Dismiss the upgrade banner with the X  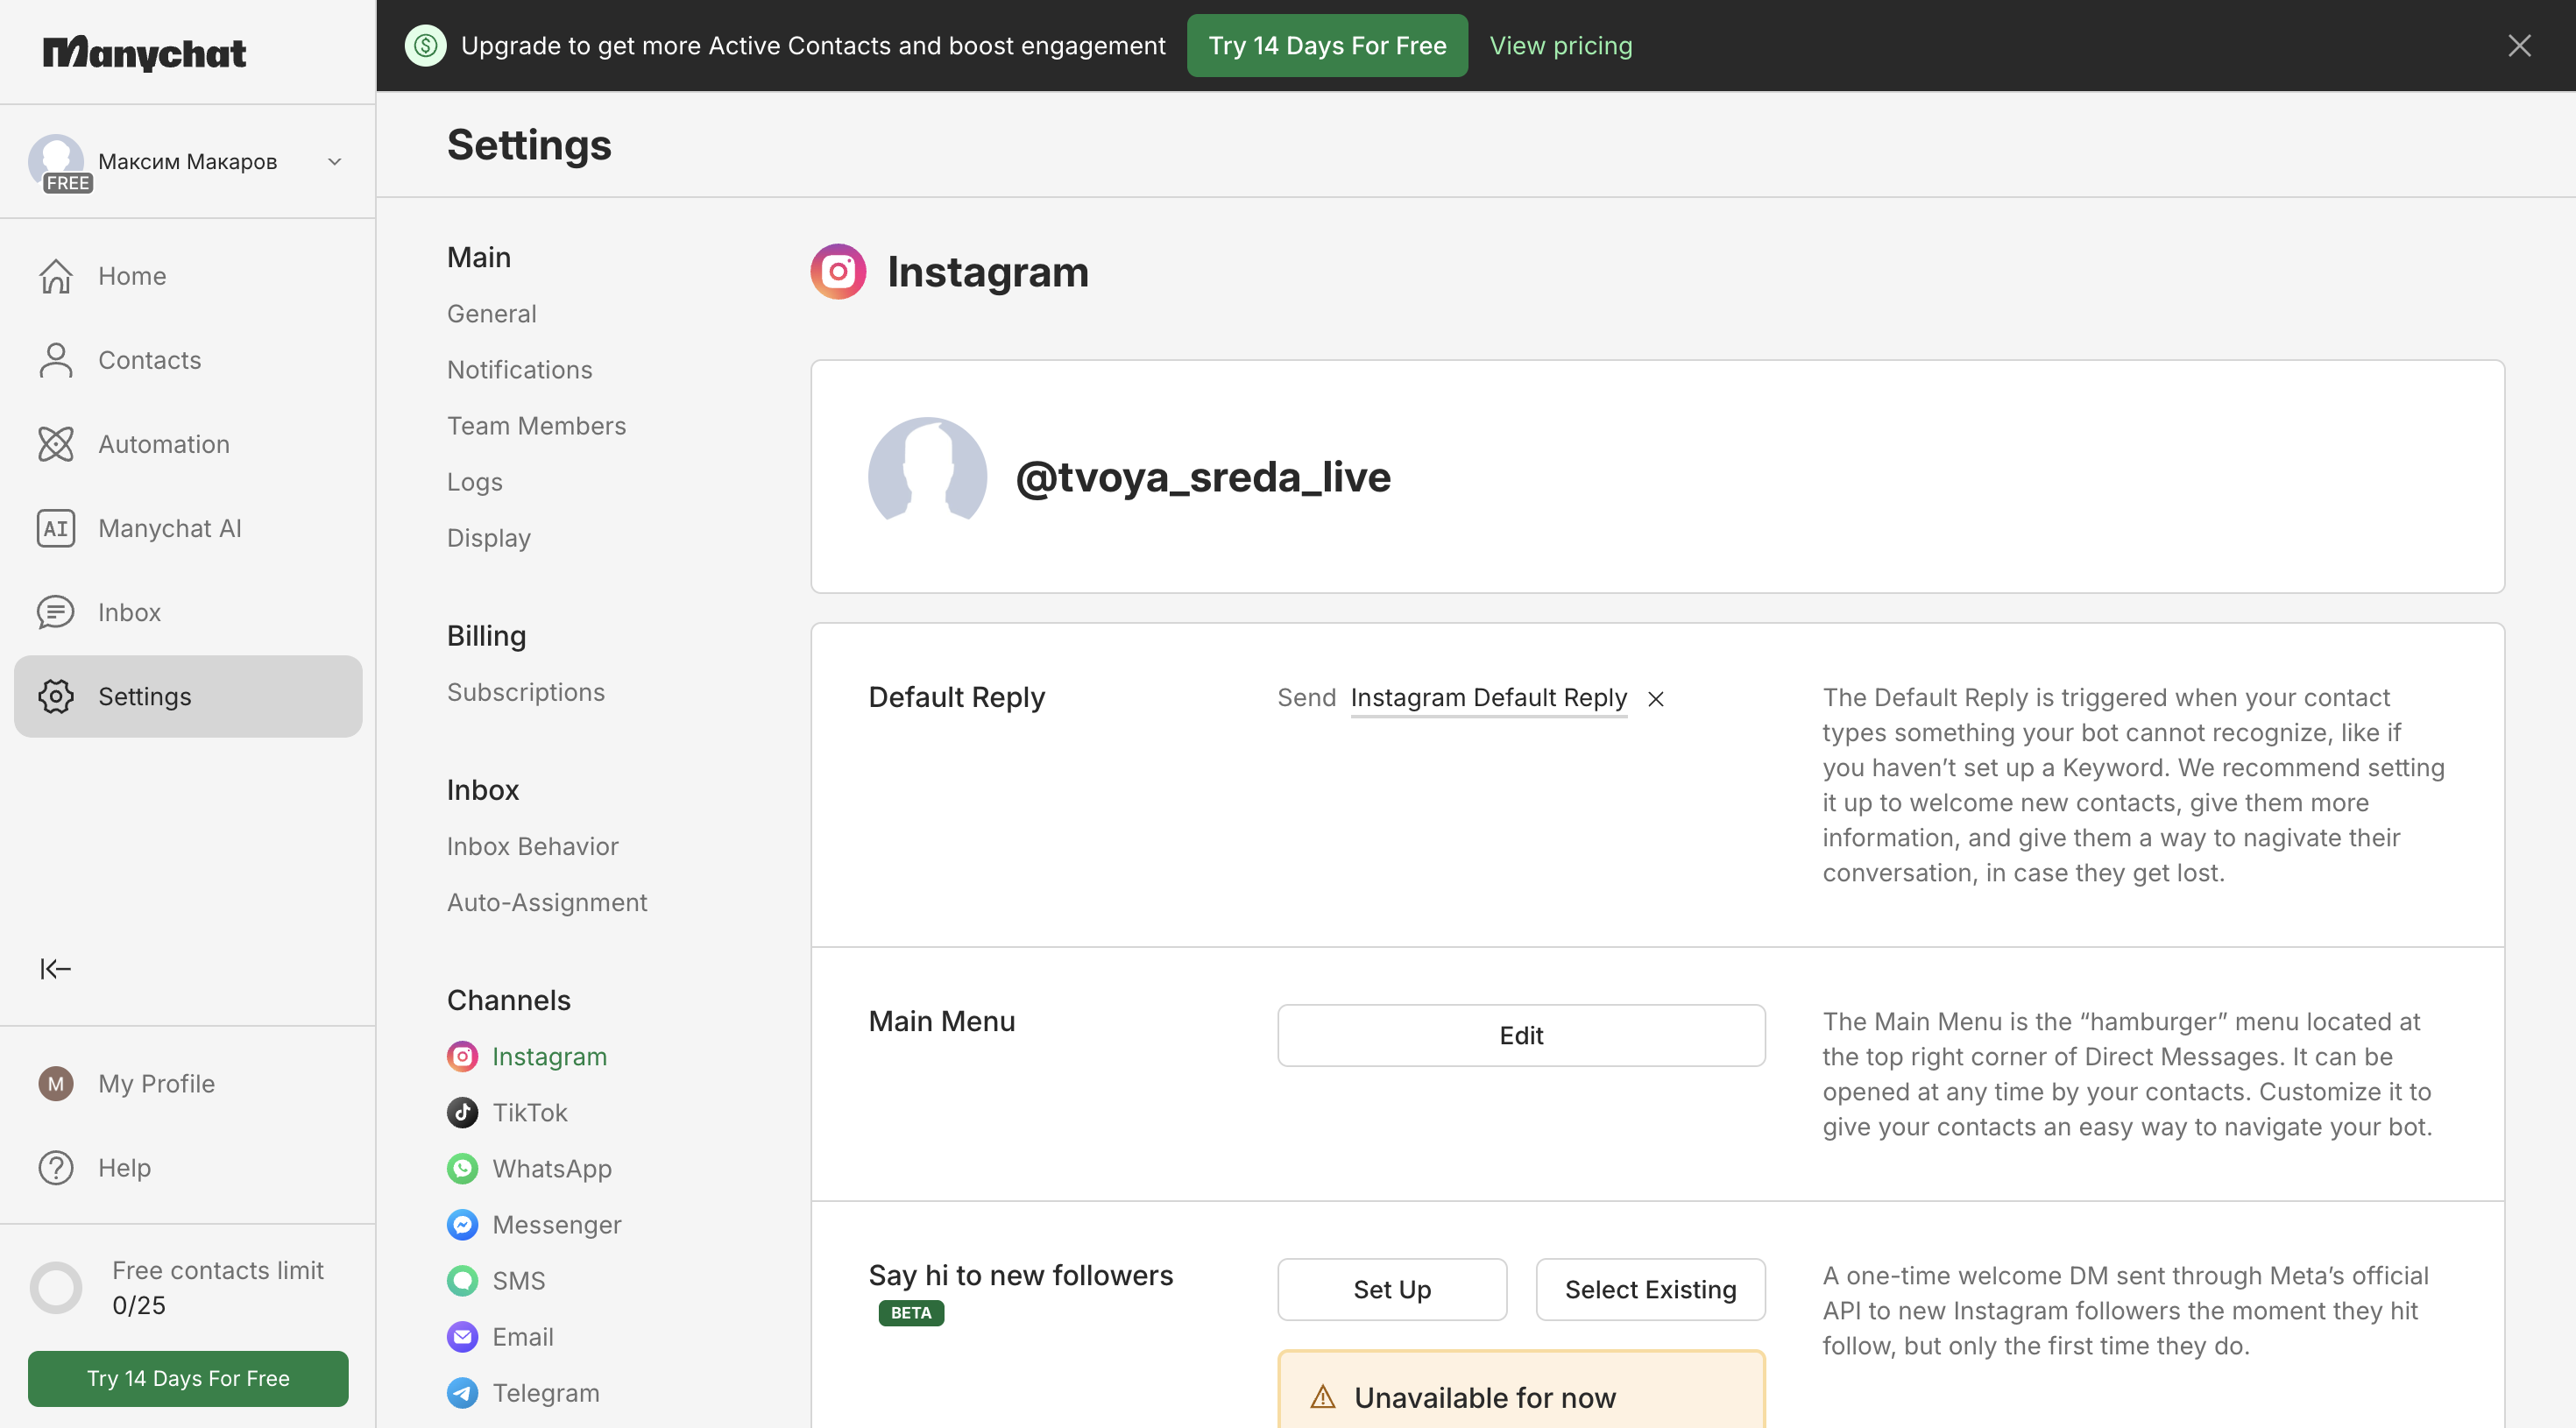coord(2519,45)
